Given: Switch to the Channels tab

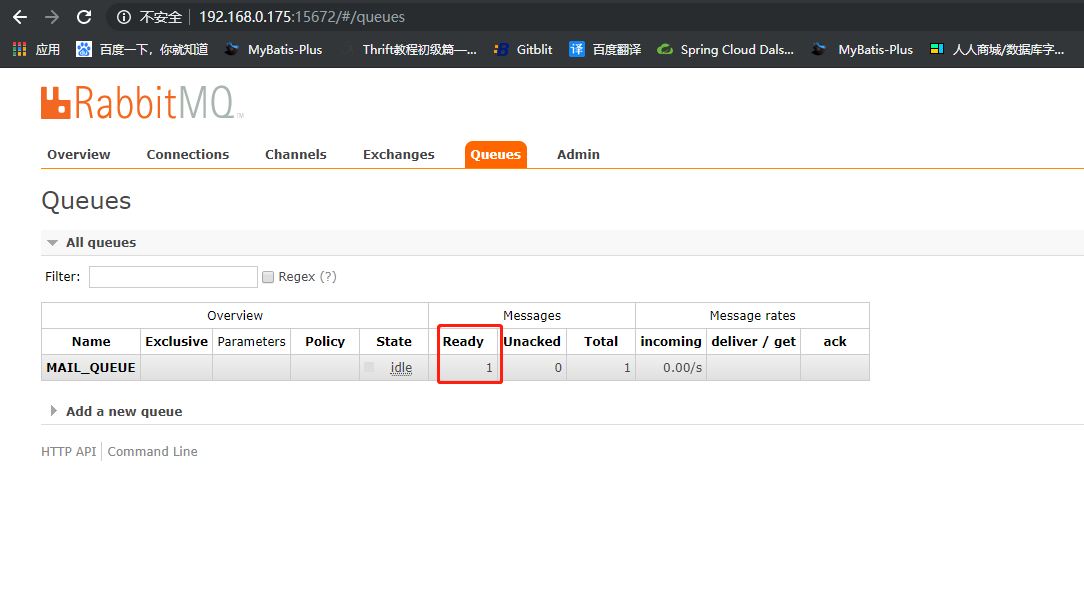Looking at the screenshot, I should (x=296, y=154).
